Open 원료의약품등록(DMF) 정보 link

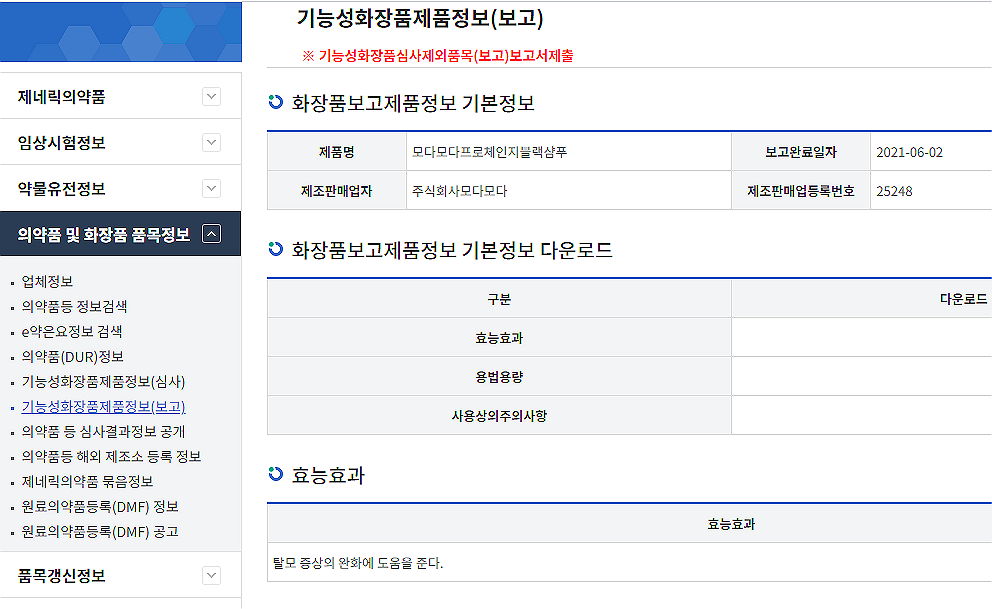(100, 507)
